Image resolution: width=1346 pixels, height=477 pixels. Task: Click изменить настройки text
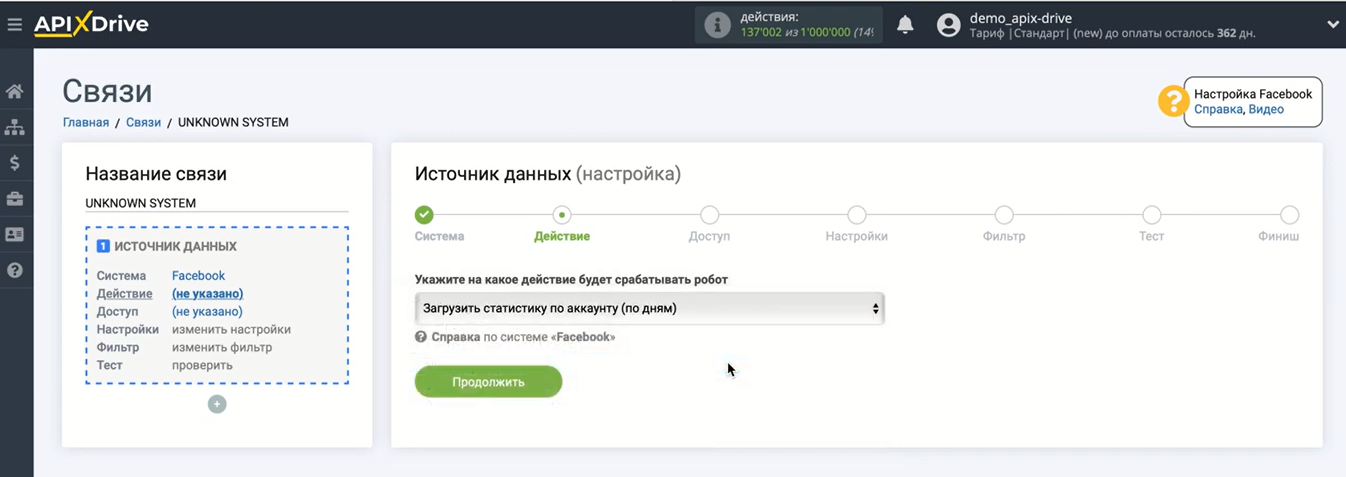pyautogui.click(x=231, y=330)
